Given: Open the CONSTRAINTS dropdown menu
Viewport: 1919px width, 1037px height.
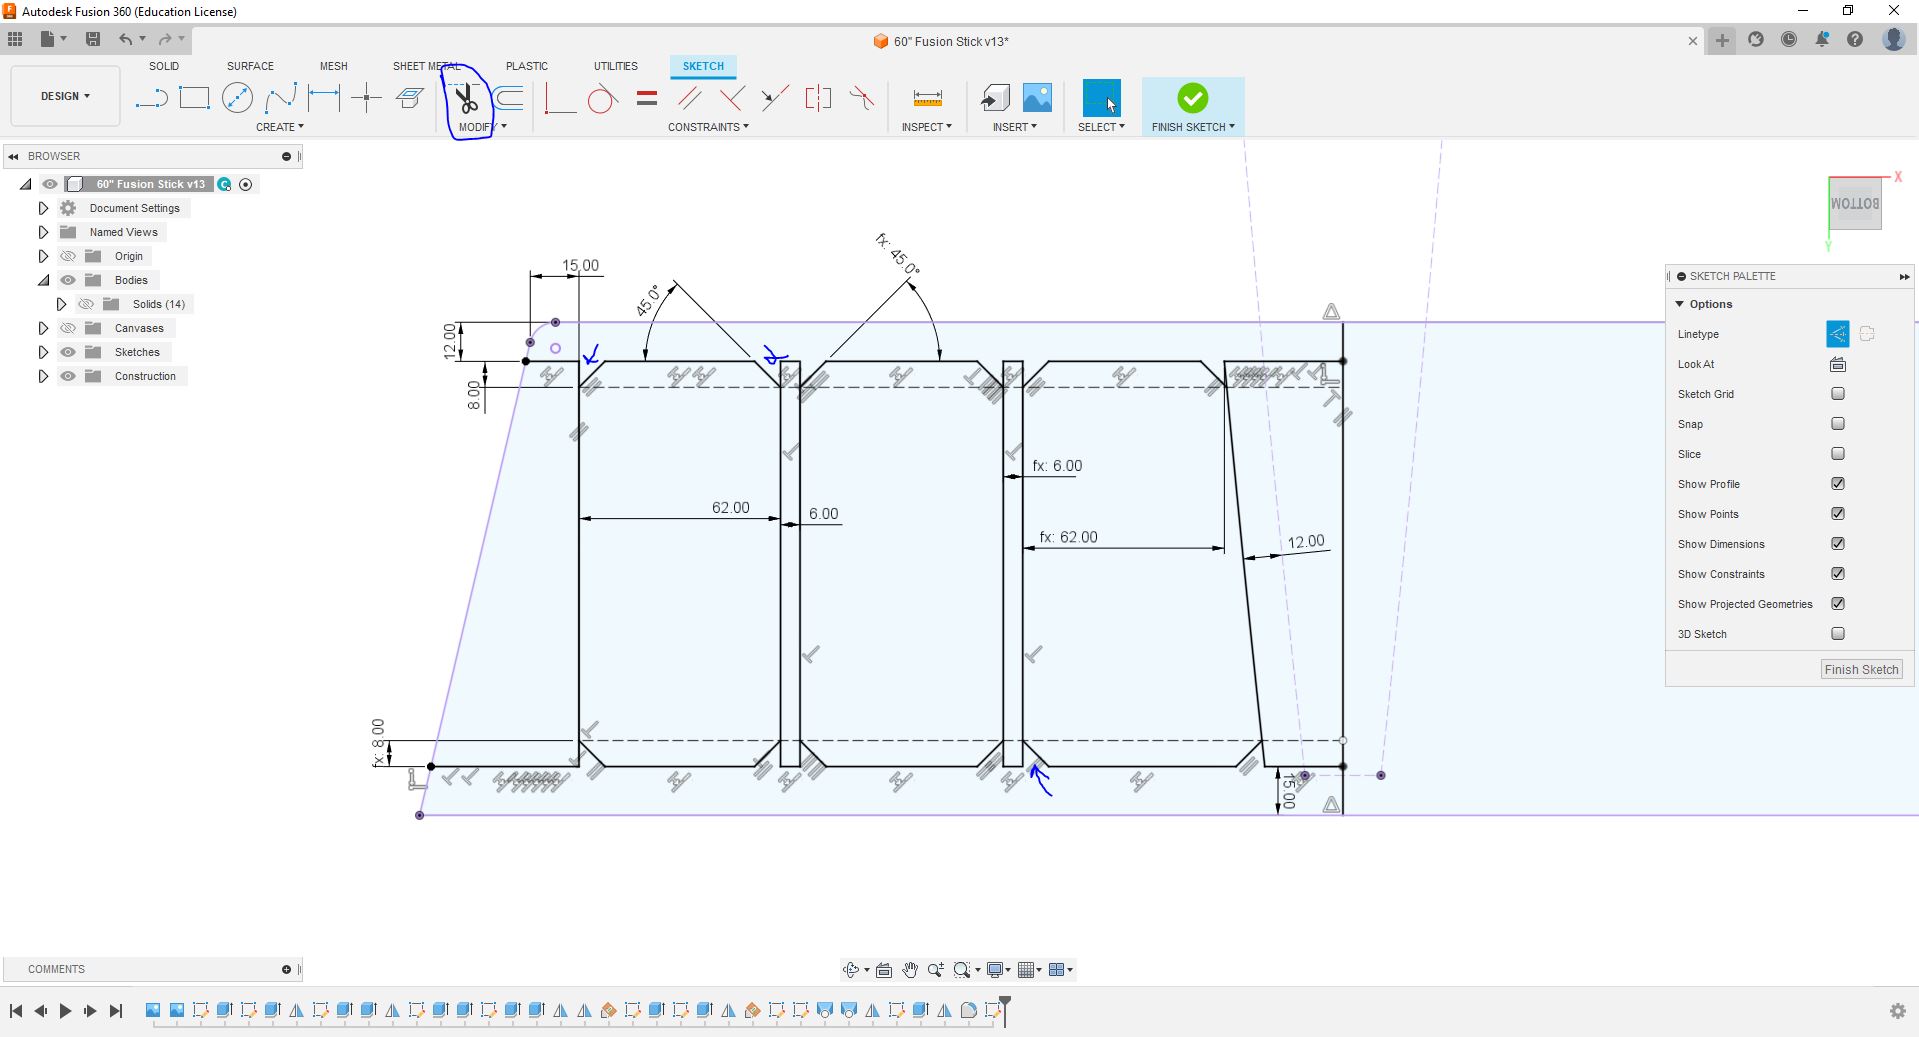Looking at the screenshot, I should coord(708,127).
